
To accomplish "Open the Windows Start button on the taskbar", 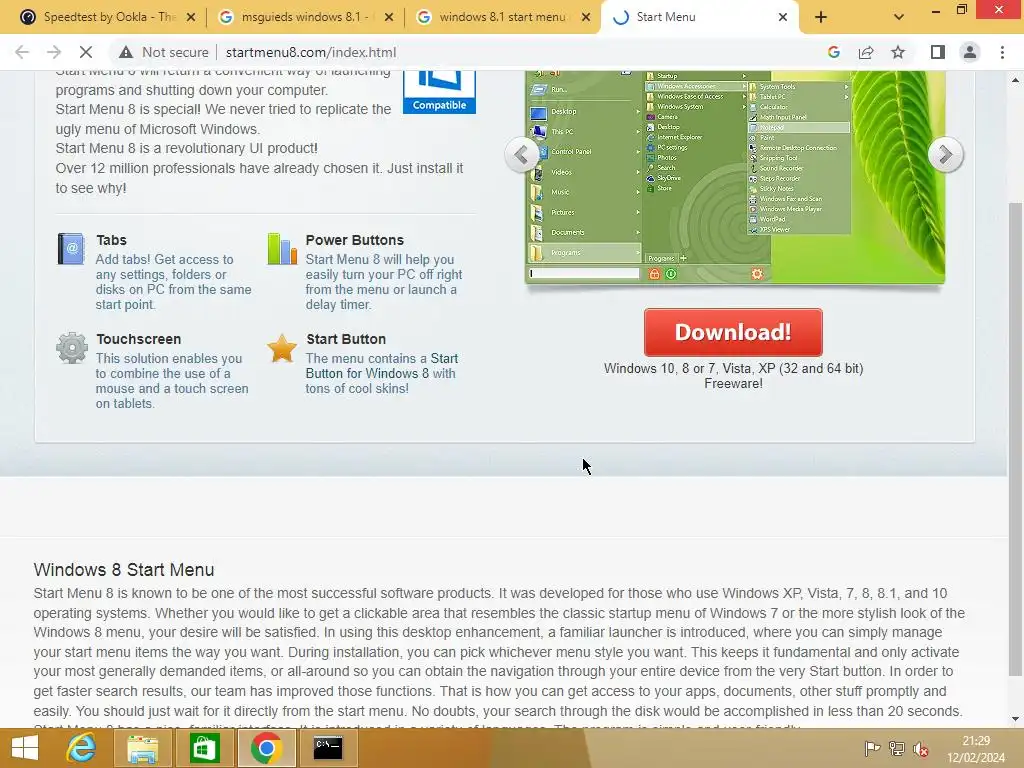I will click(x=25, y=748).
